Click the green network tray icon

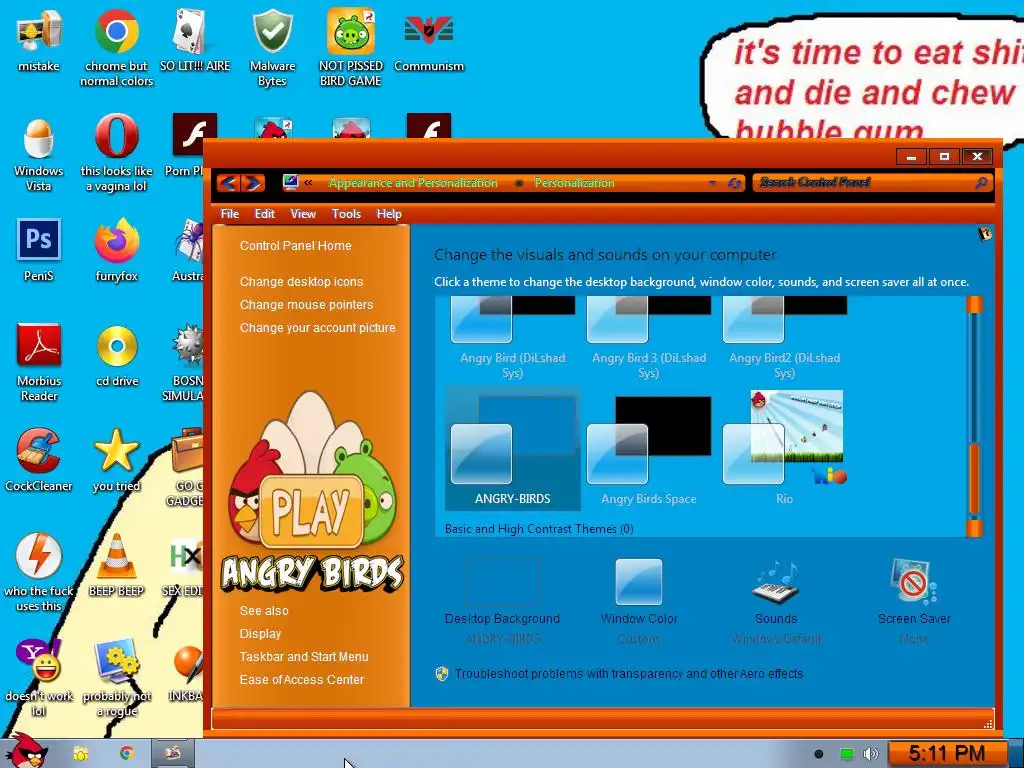tap(846, 754)
